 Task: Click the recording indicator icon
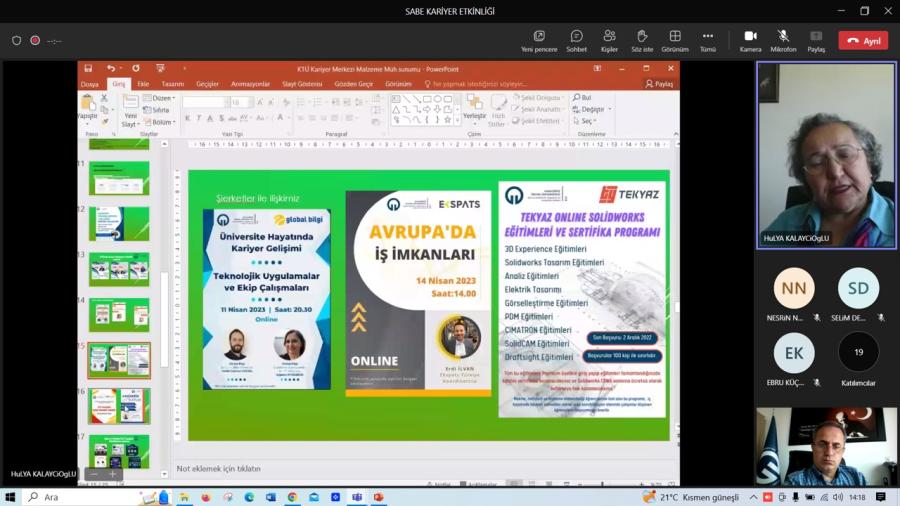pos(35,41)
